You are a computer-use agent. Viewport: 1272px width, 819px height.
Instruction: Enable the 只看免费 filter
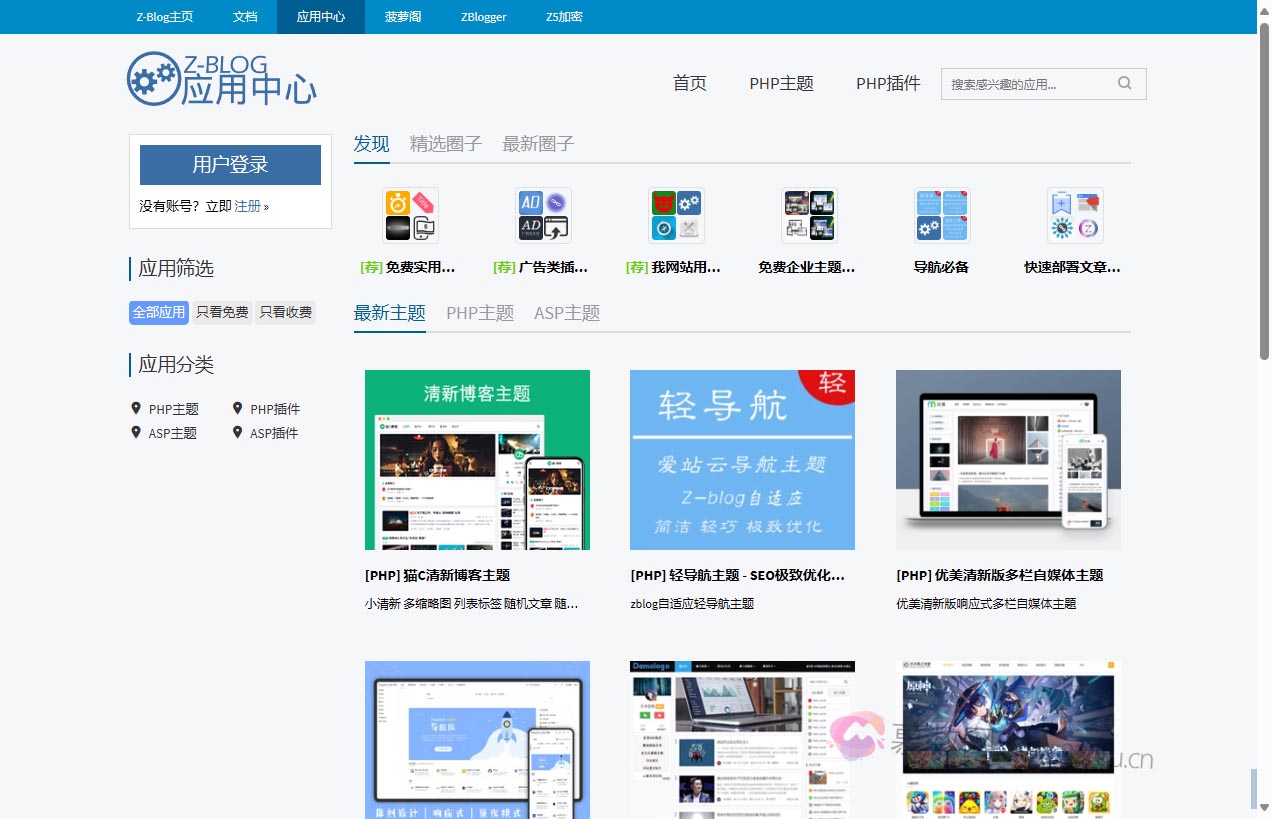221,312
